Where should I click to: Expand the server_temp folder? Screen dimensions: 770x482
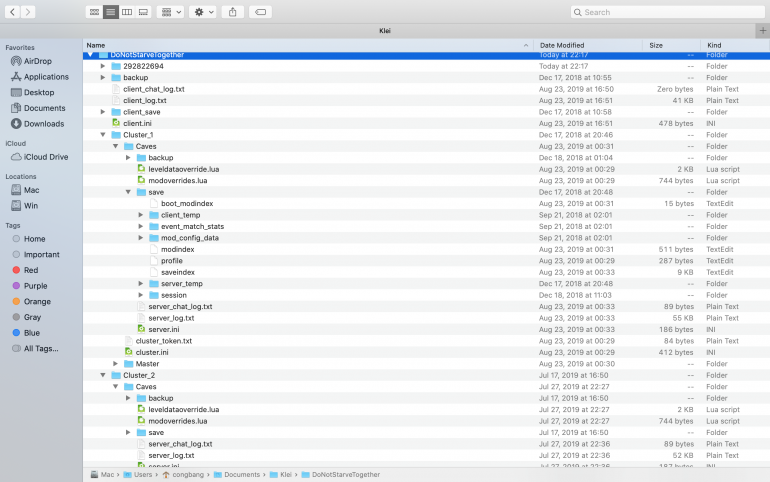(140, 284)
